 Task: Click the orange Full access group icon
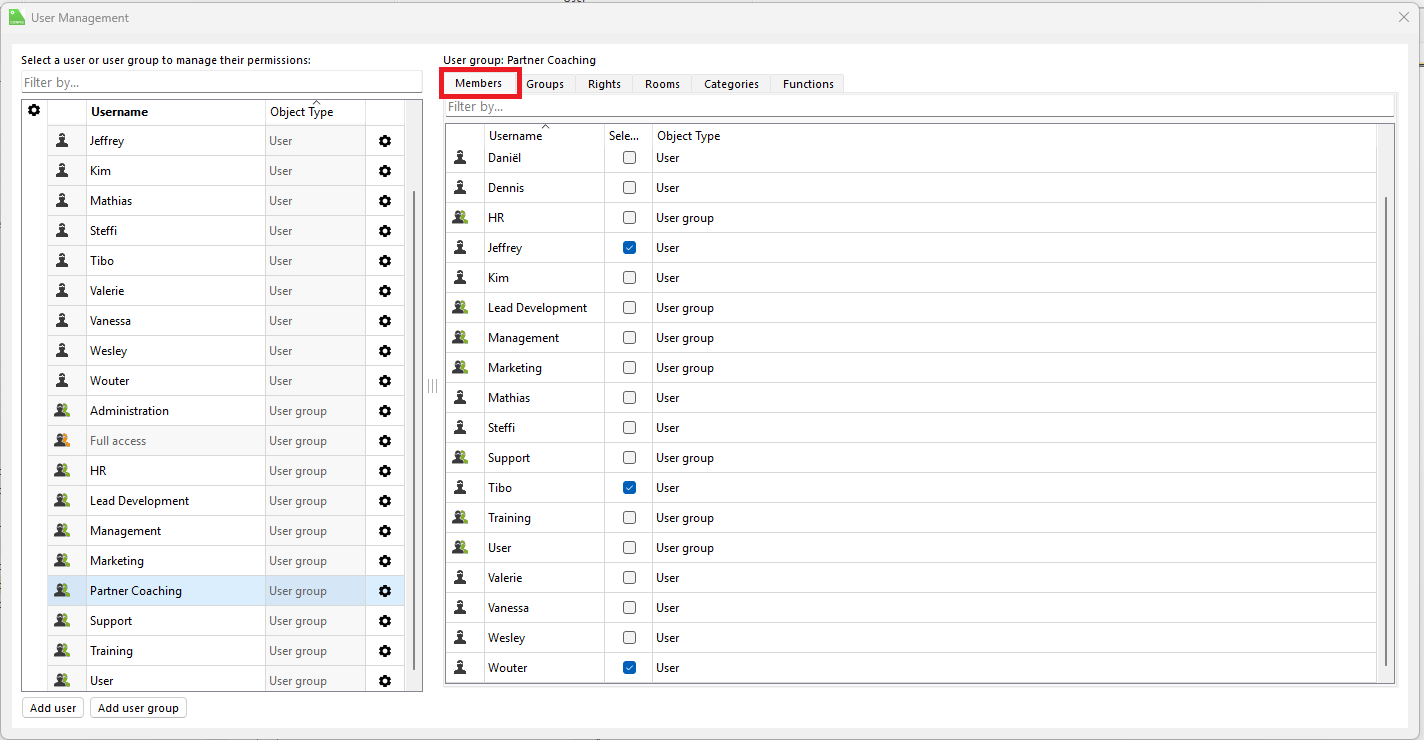point(62,441)
